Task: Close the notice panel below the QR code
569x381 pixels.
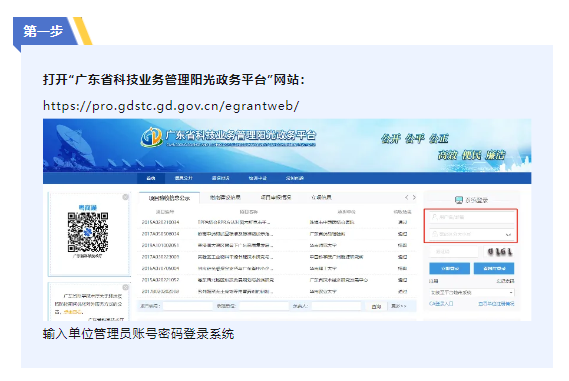Action: tap(126, 287)
